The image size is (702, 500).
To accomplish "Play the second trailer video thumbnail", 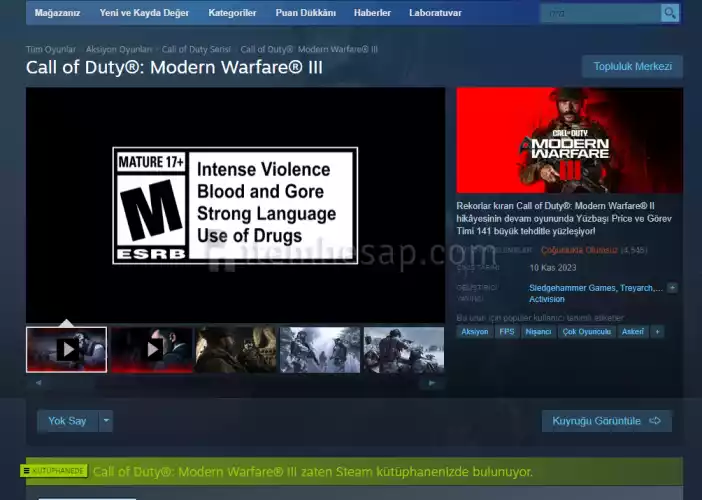I will pyautogui.click(x=151, y=350).
